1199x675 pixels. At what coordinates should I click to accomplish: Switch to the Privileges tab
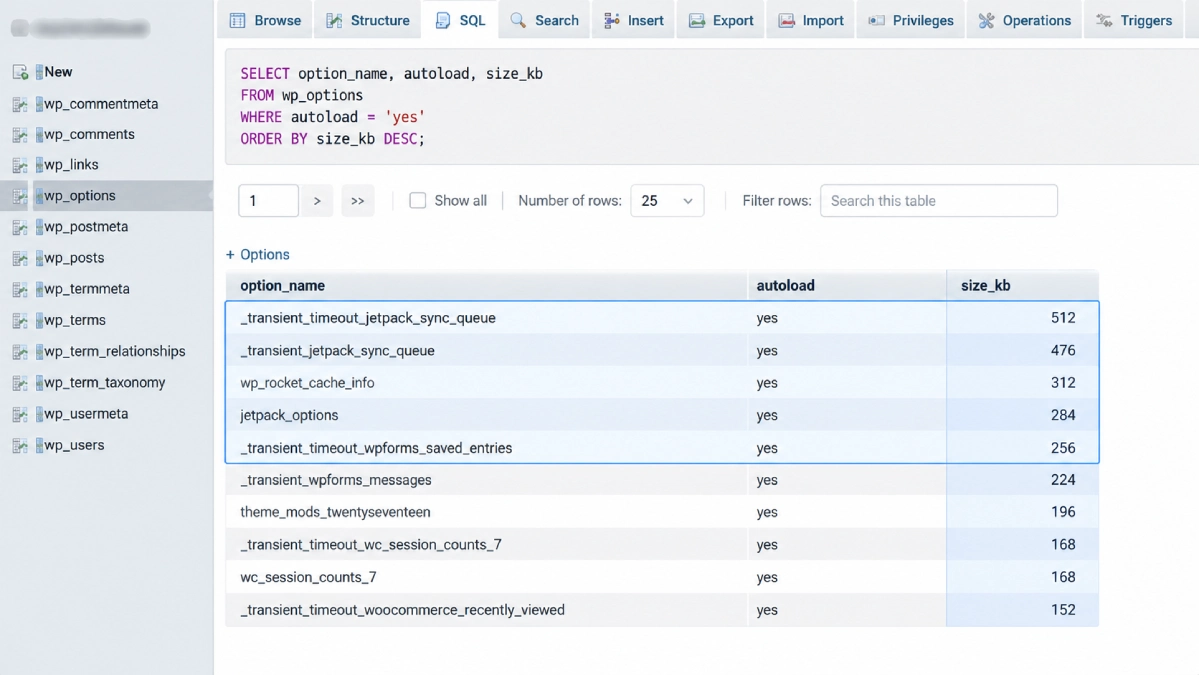tap(911, 20)
